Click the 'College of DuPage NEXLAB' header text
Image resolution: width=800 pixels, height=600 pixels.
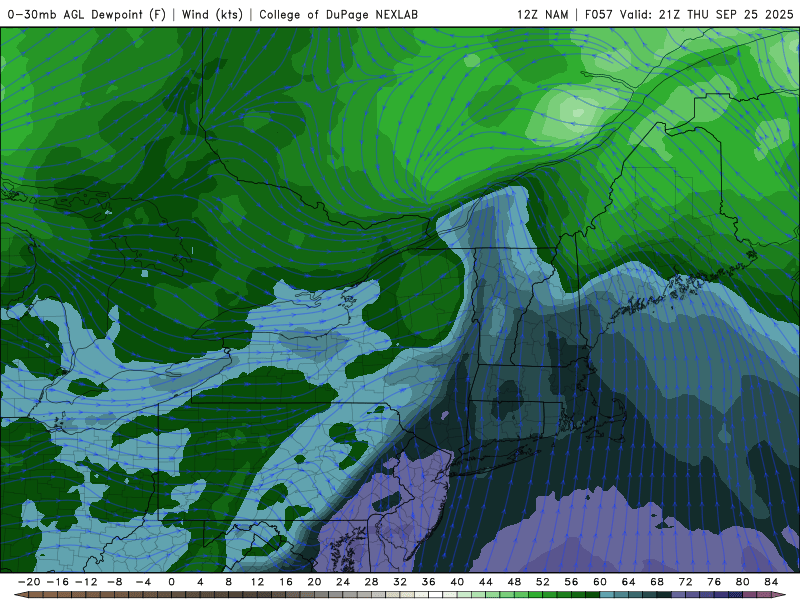click(338, 14)
